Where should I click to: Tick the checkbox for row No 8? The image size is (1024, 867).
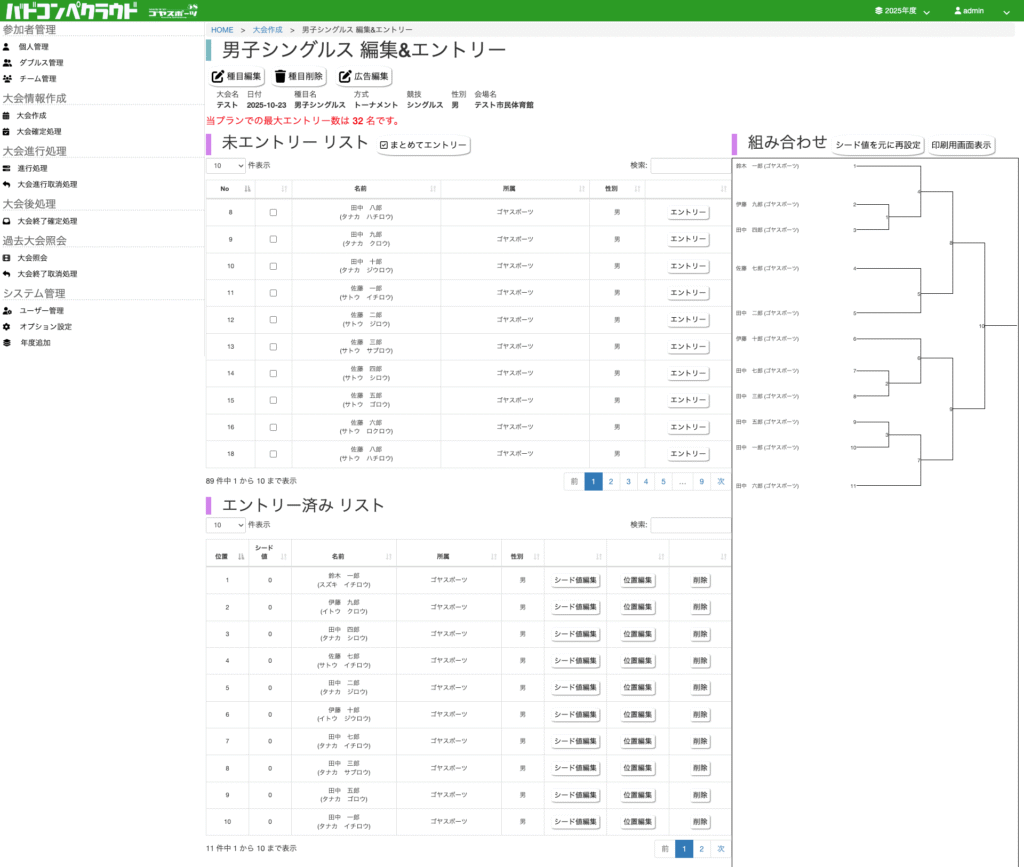click(x=273, y=213)
